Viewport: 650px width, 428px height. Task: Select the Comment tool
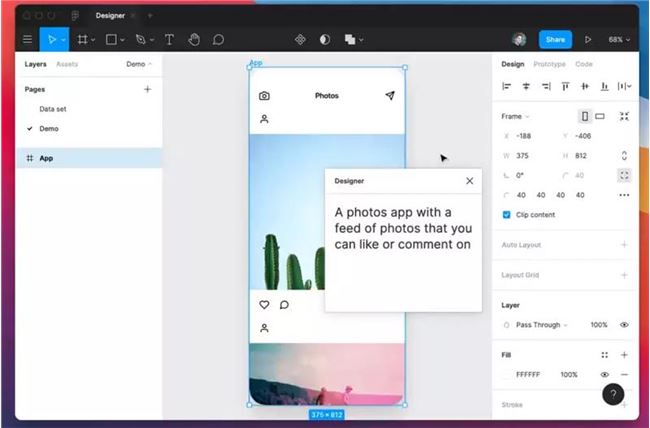(218, 39)
